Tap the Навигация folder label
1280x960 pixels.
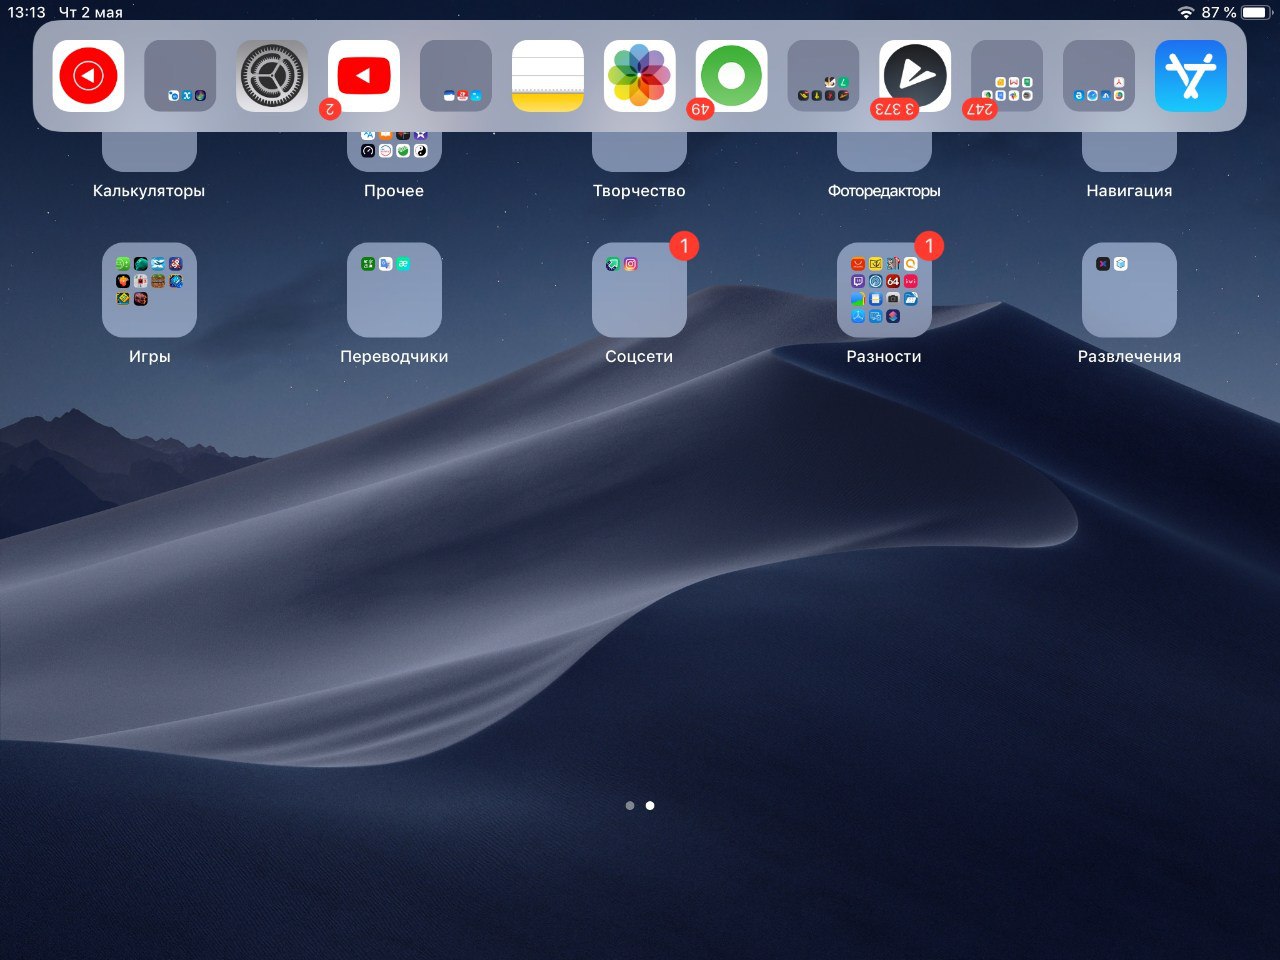1129,191
